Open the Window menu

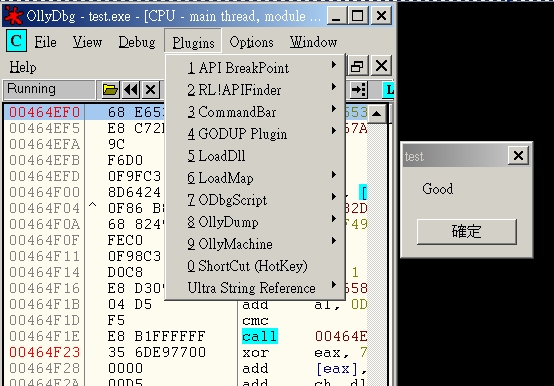(x=313, y=42)
